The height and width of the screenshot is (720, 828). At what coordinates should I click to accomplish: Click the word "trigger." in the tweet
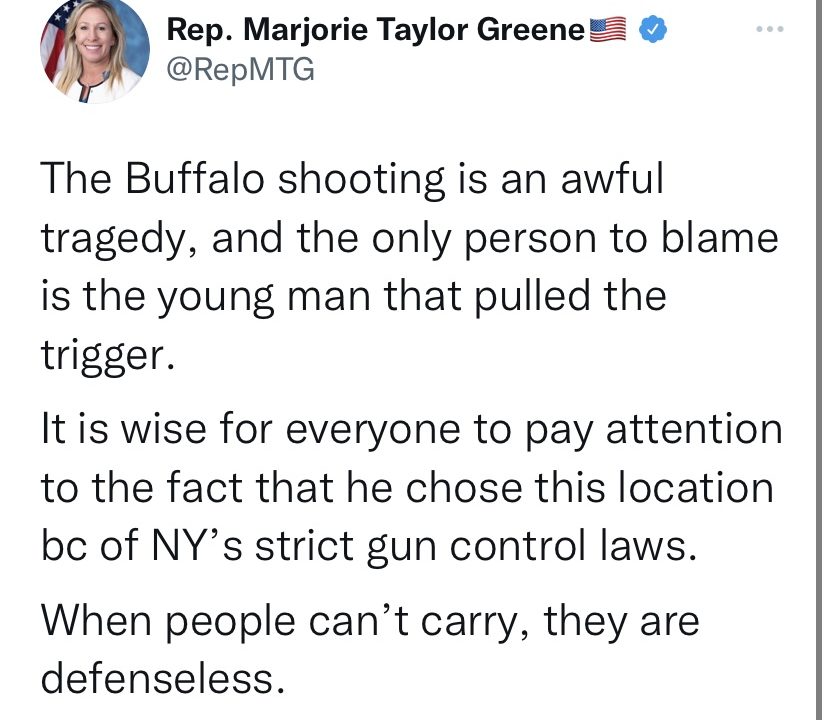[108, 356]
